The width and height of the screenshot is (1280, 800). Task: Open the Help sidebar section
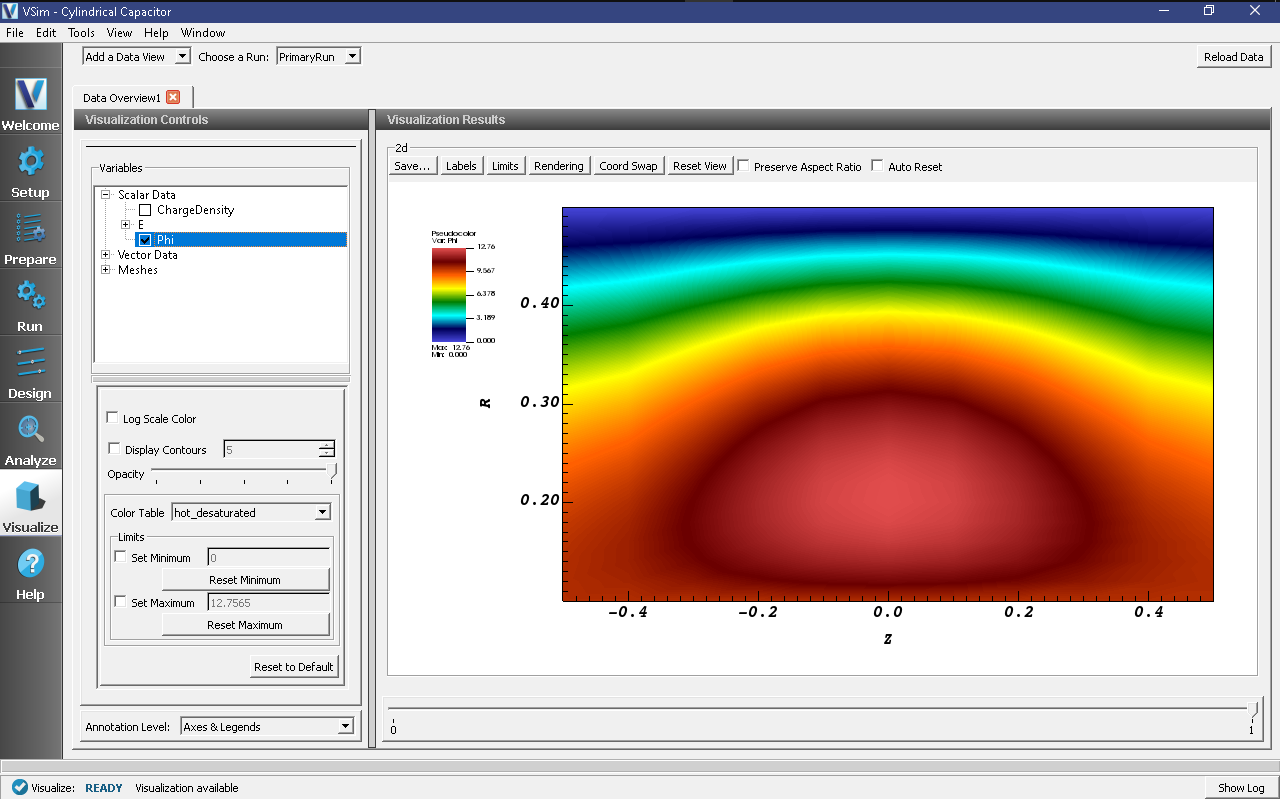(30, 571)
